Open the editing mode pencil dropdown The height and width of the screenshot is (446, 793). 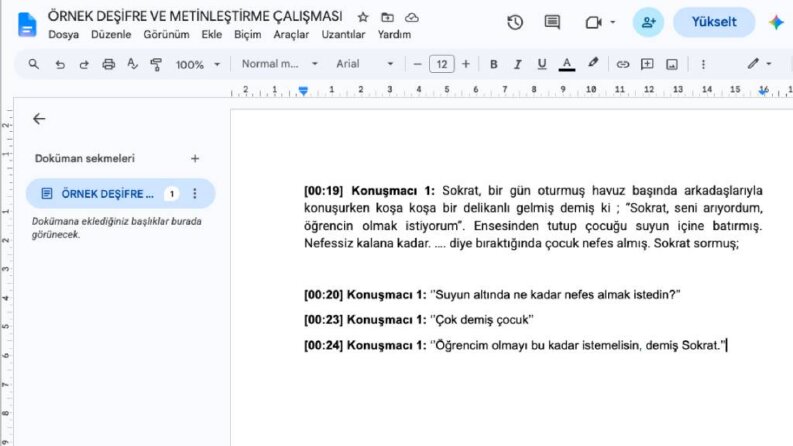point(760,64)
